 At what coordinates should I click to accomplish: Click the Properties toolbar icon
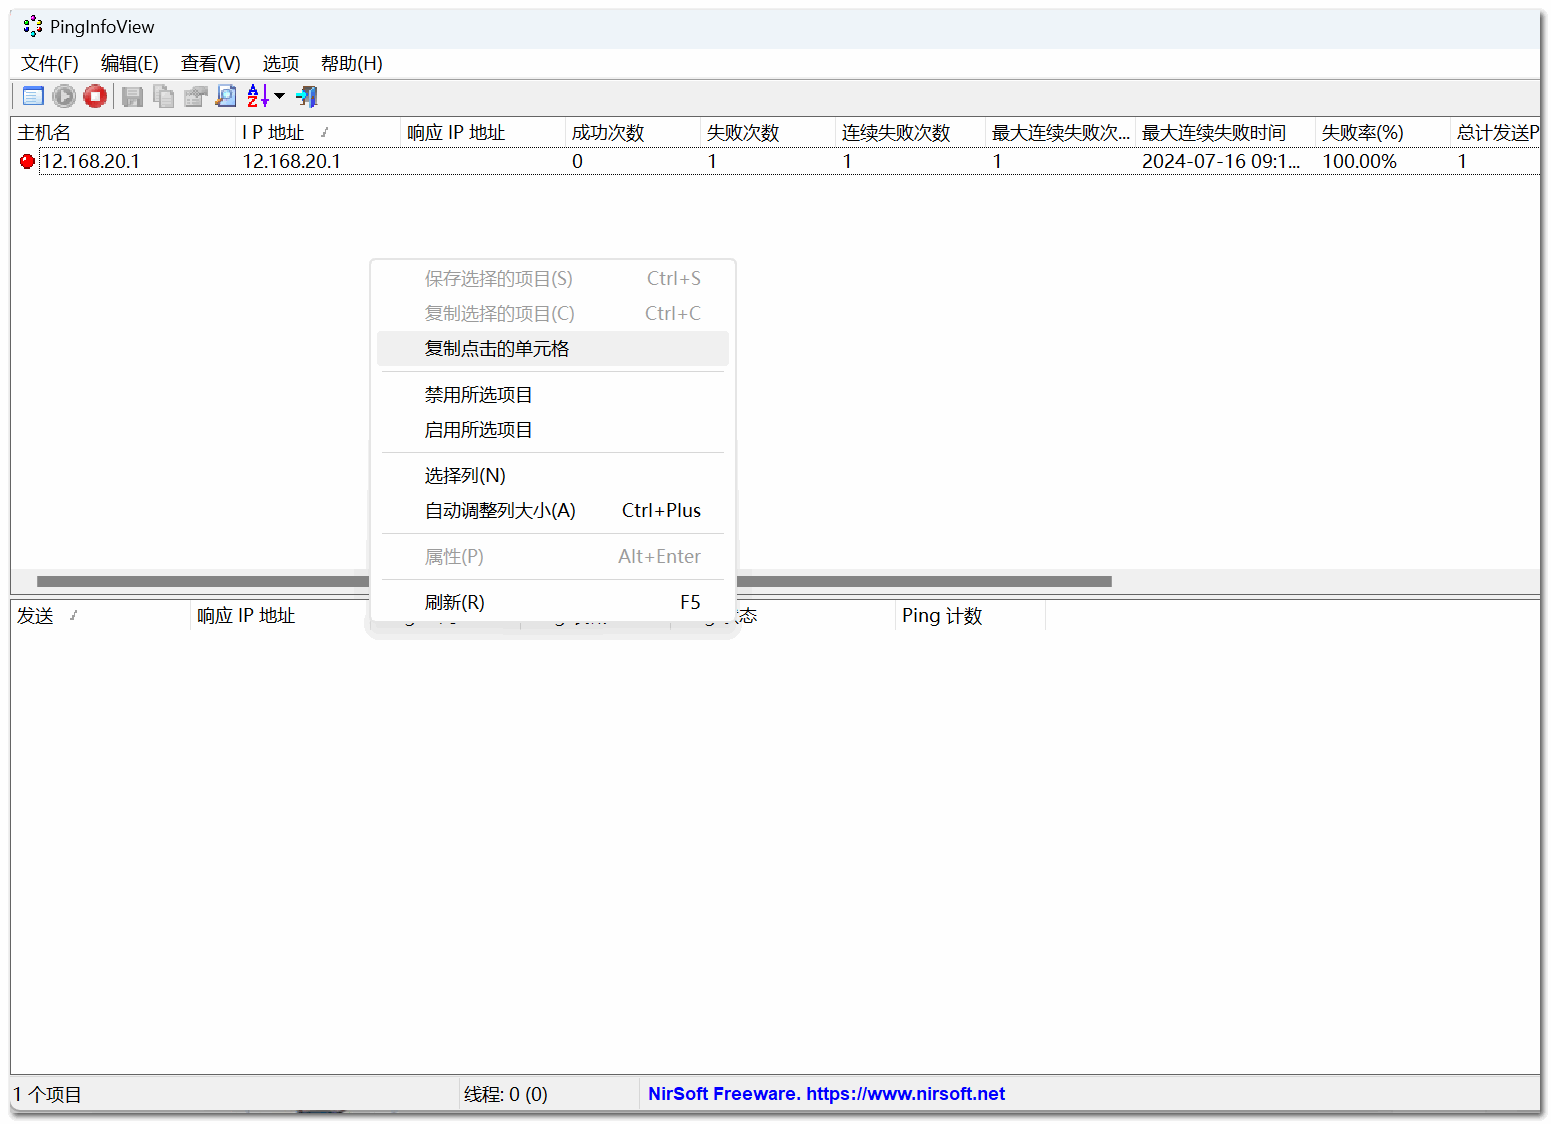pyautogui.click(x=195, y=96)
